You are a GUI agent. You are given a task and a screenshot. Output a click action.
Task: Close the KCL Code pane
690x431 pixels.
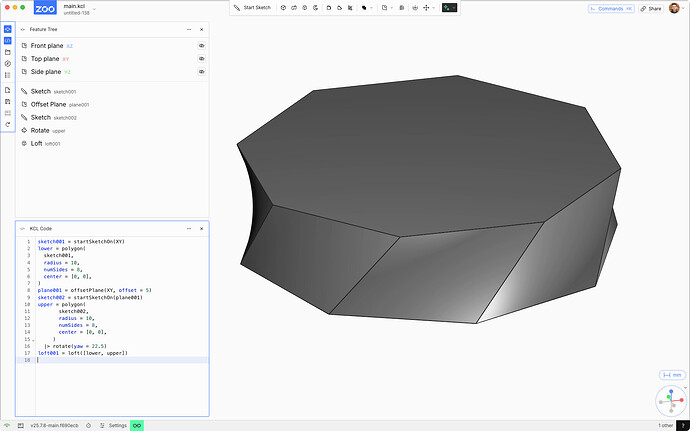point(202,228)
